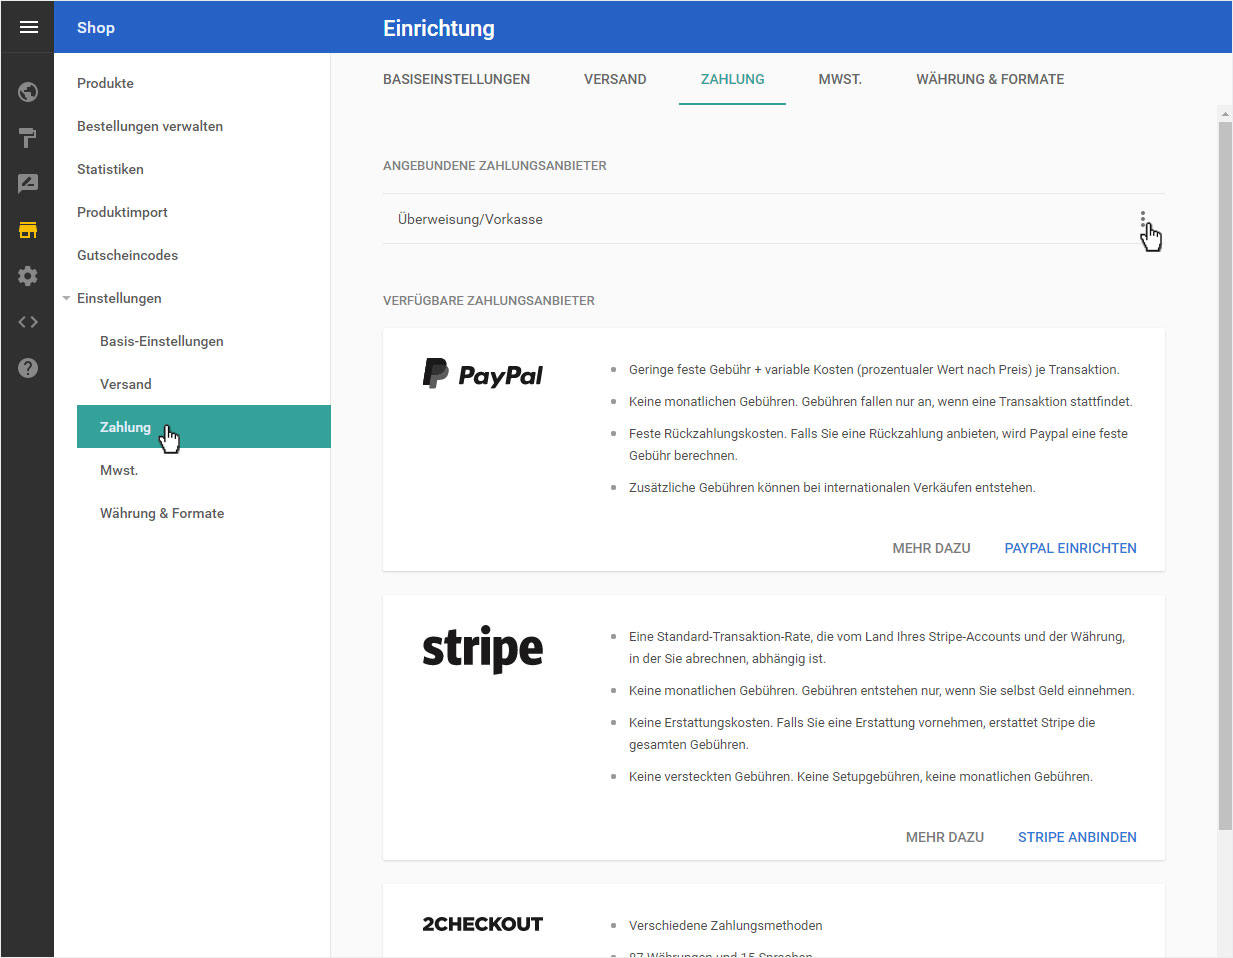
Task: Click the blog/comment edit icon in sidebar
Action: click(28, 184)
